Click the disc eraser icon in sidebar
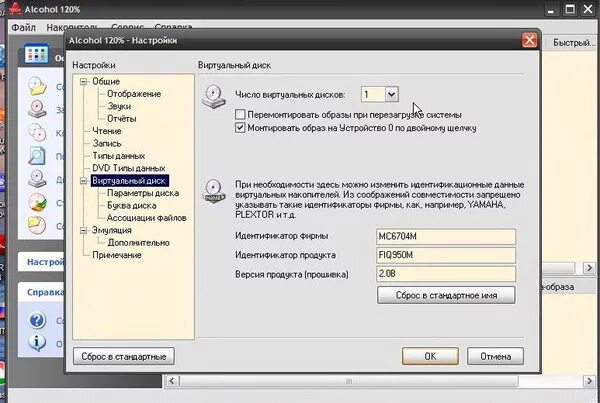Screen dimensions: 600x403 pyautogui.click(x=38, y=202)
